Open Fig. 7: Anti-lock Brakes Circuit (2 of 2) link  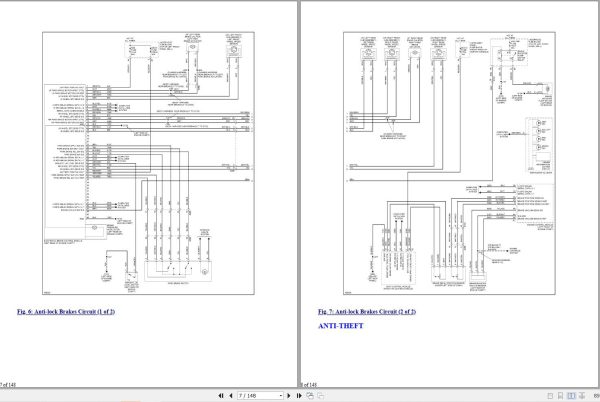click(367, 311)
